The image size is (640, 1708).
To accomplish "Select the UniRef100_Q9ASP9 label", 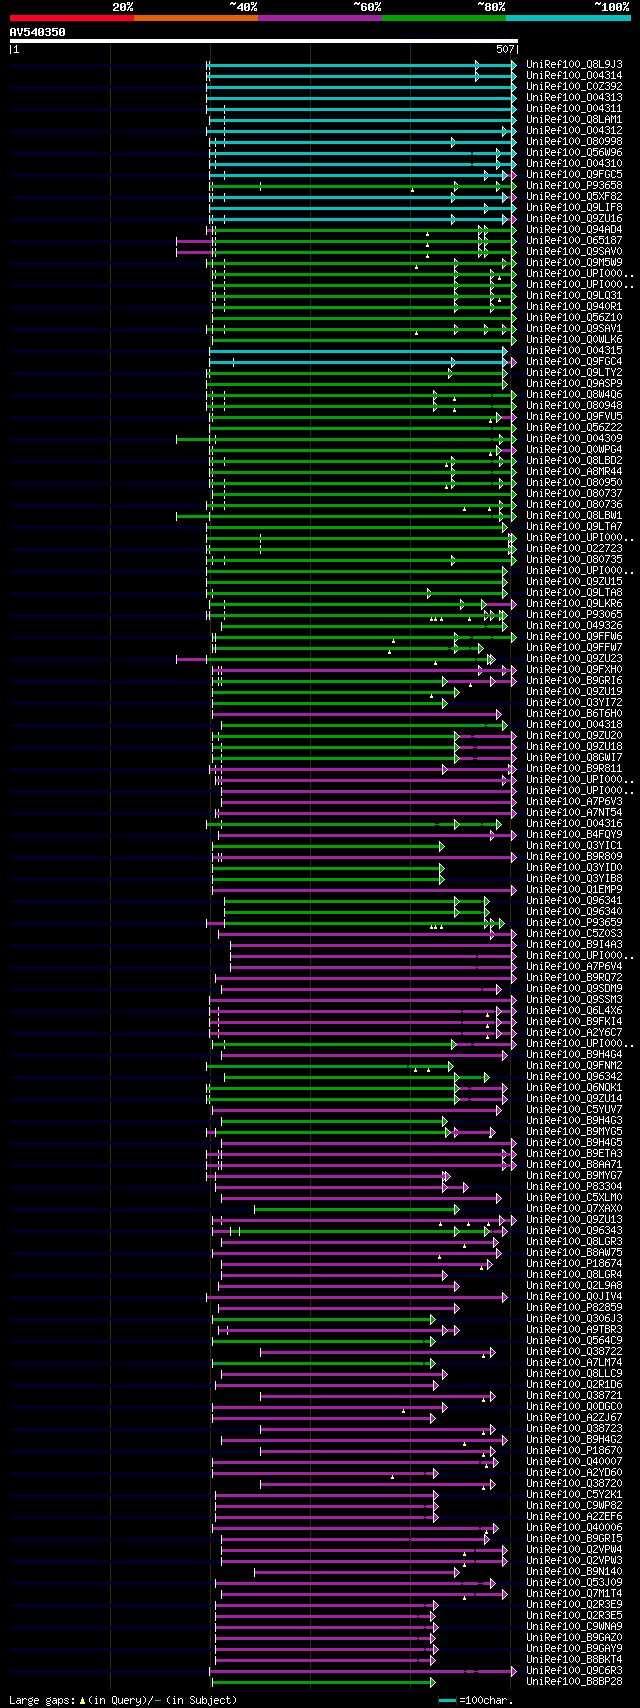I will [x=574, y=383].
